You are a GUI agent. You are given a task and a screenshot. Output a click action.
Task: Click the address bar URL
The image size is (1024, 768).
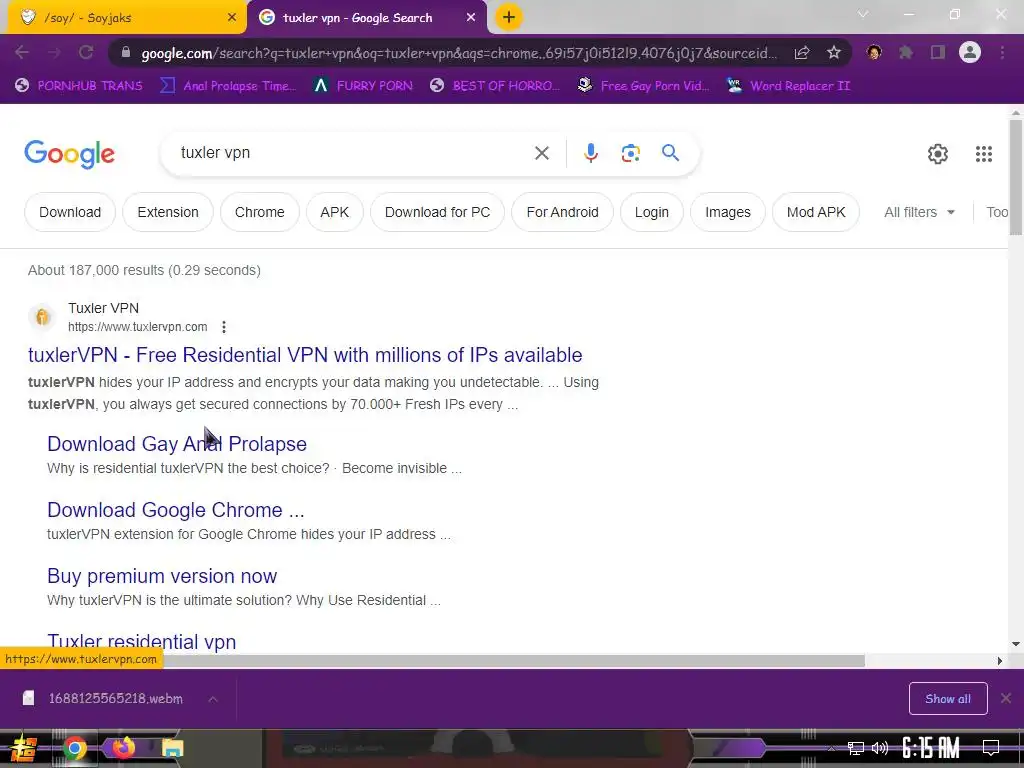pyautogui.click(x=459, y=53)
